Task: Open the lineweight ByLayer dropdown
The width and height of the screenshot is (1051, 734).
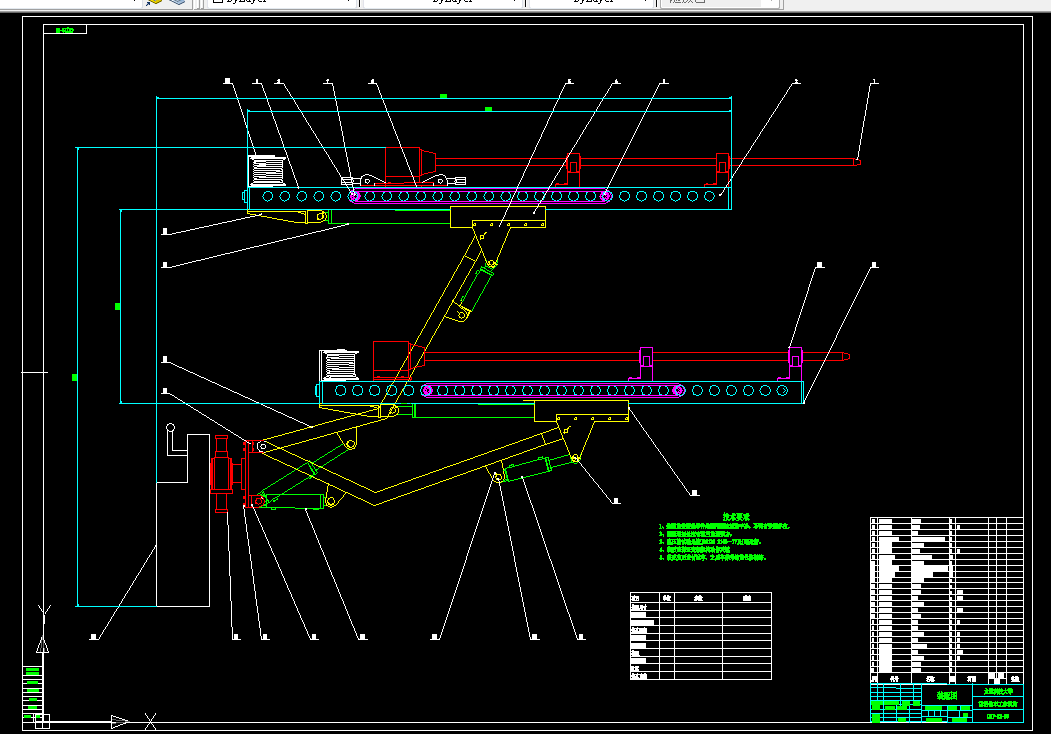Action: pyautogui.click(x=592, y=2)
